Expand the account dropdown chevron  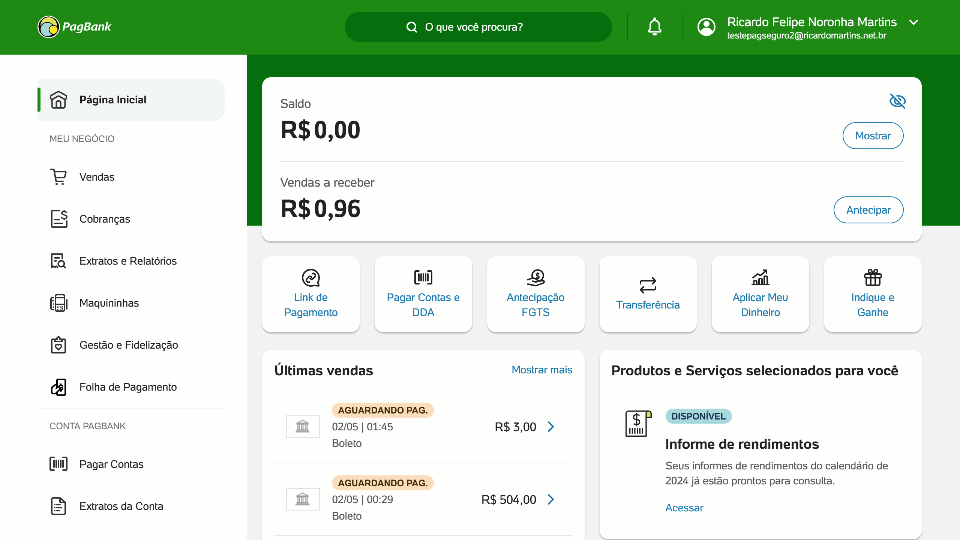coord(913,22)
